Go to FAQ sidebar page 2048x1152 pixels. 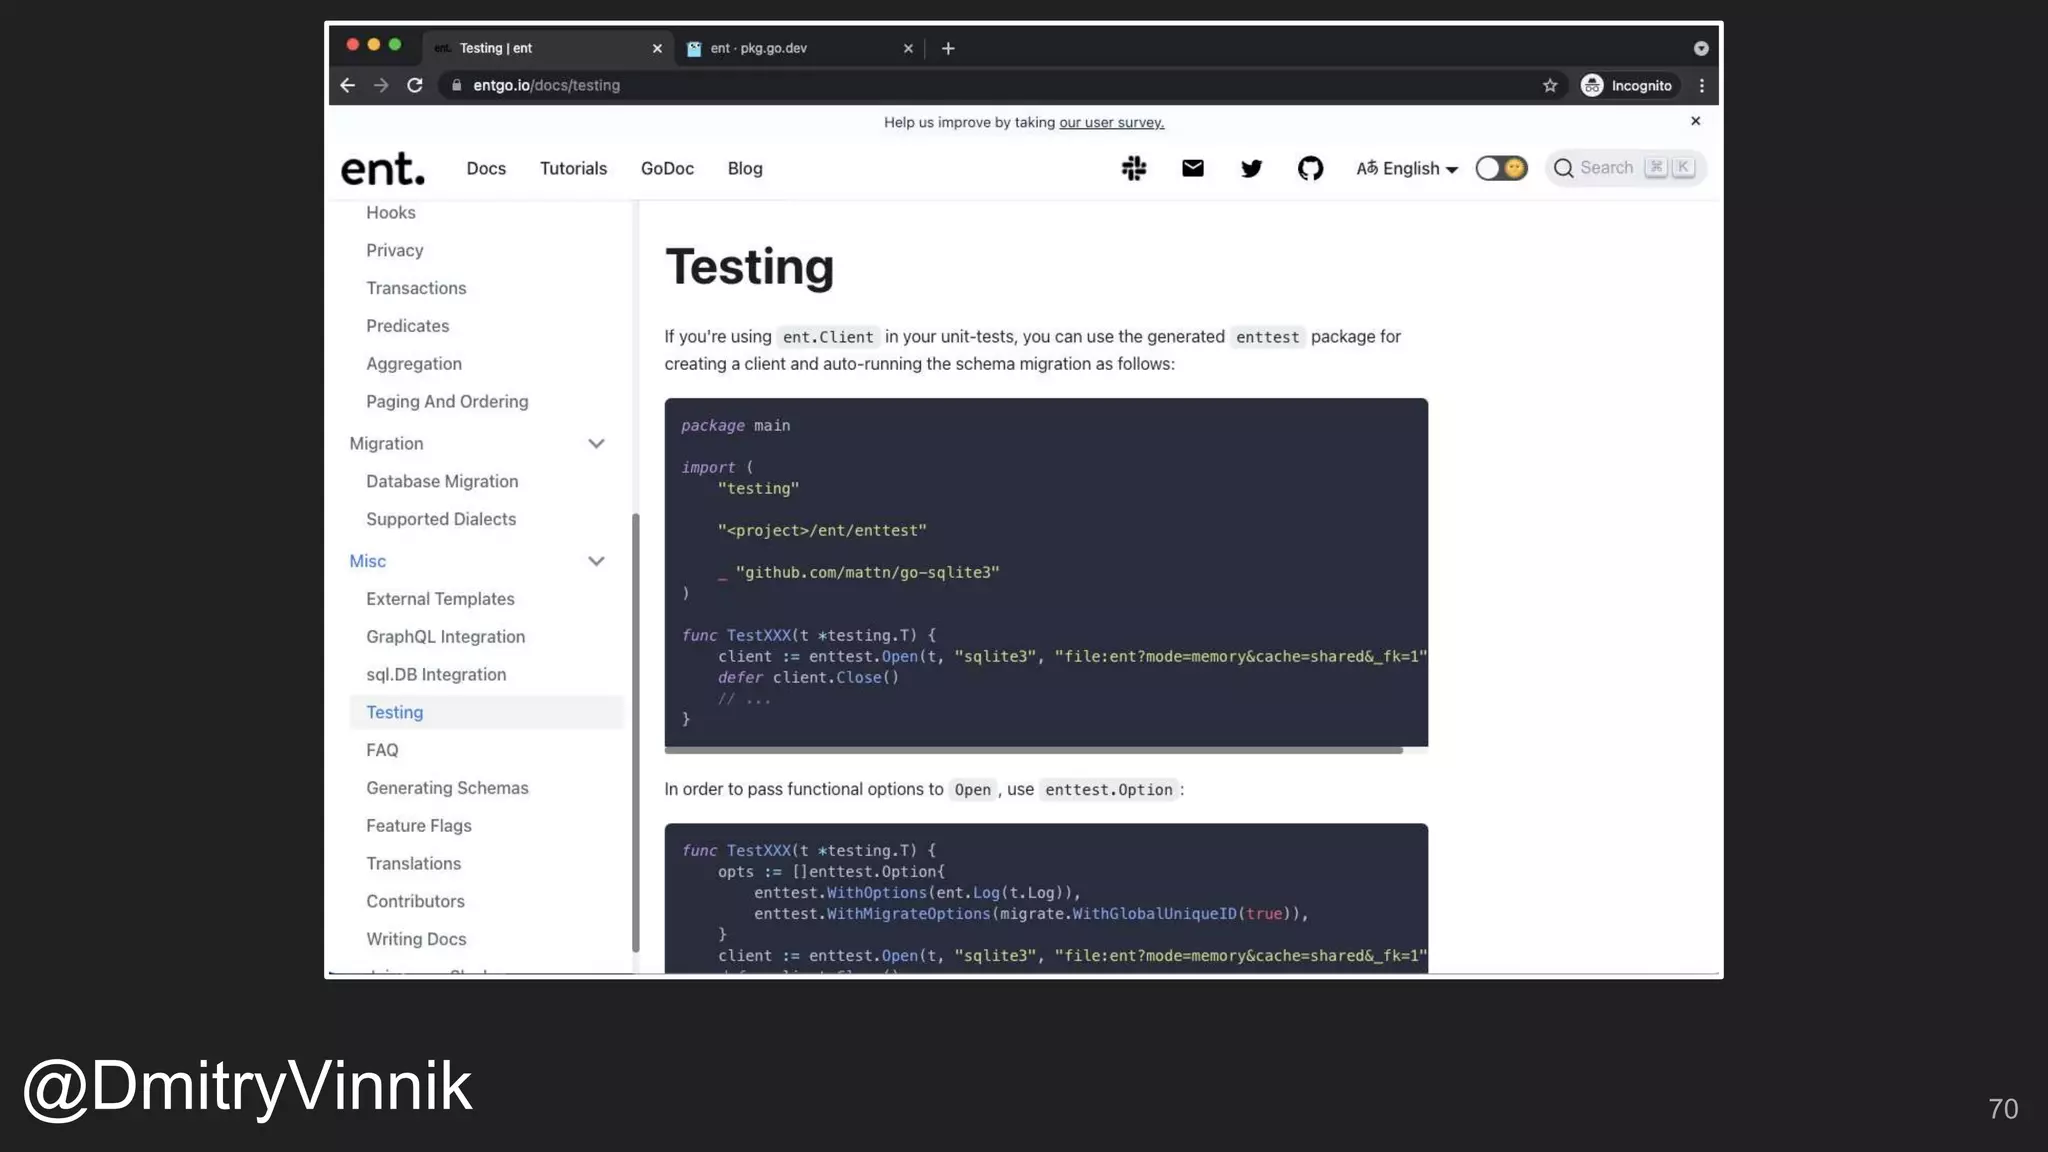(382, 750)
